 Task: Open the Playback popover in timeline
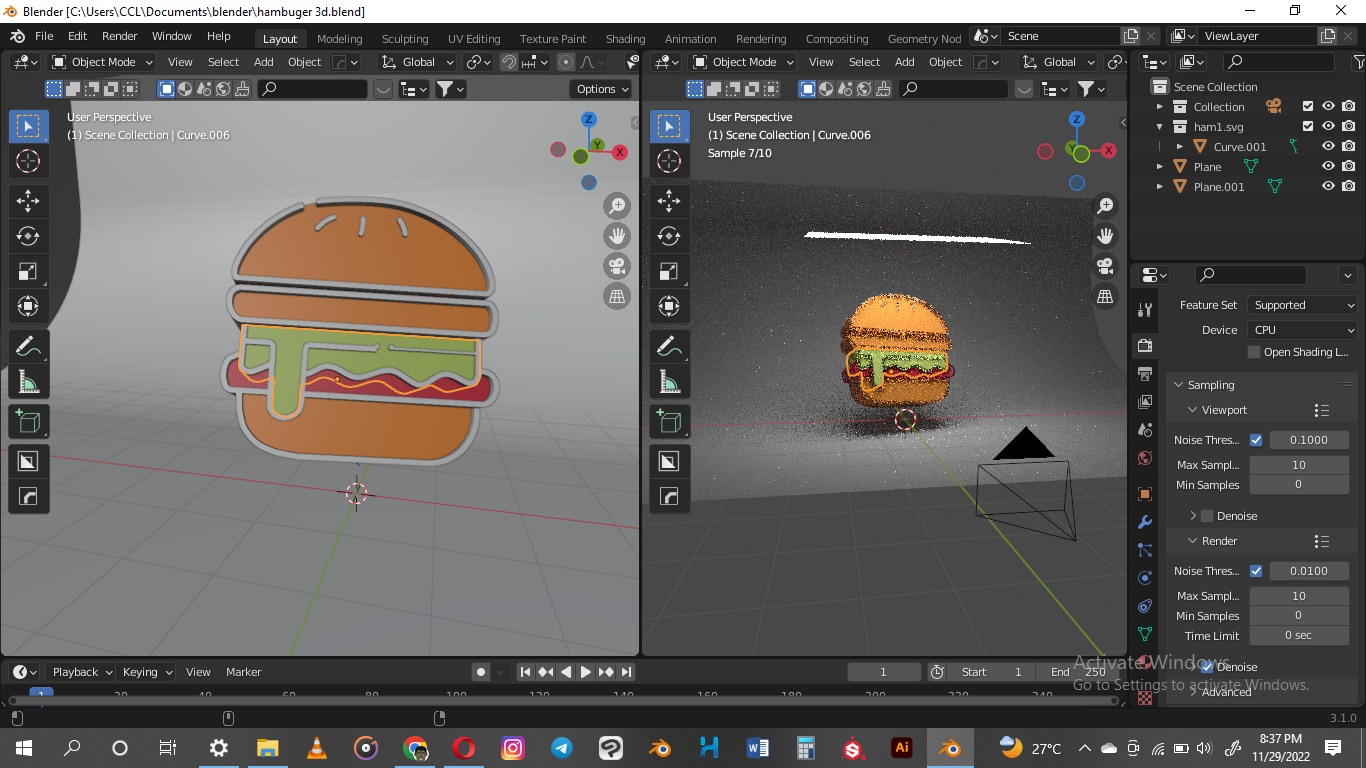coord(83,672)
